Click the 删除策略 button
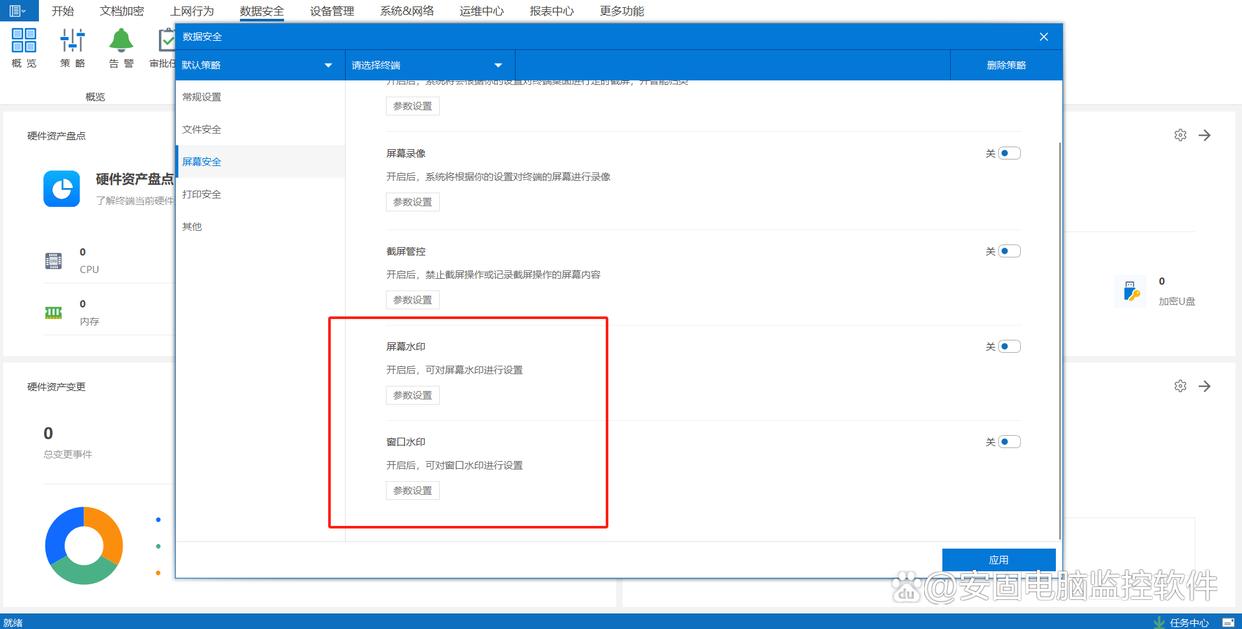 (1006, 65)
